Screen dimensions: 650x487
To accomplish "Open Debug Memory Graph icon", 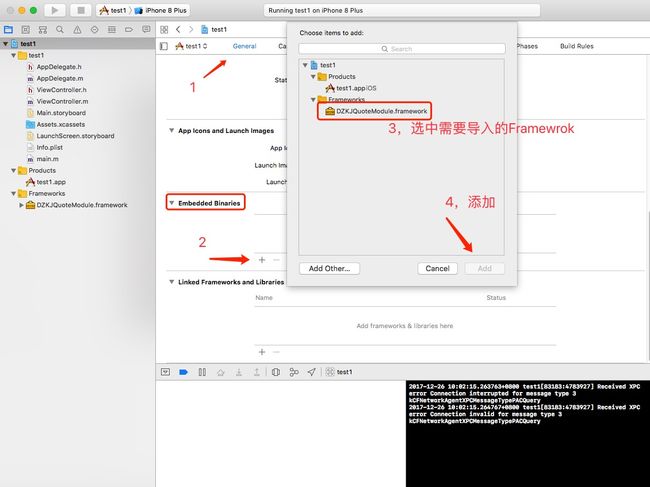I will point(294,372).
